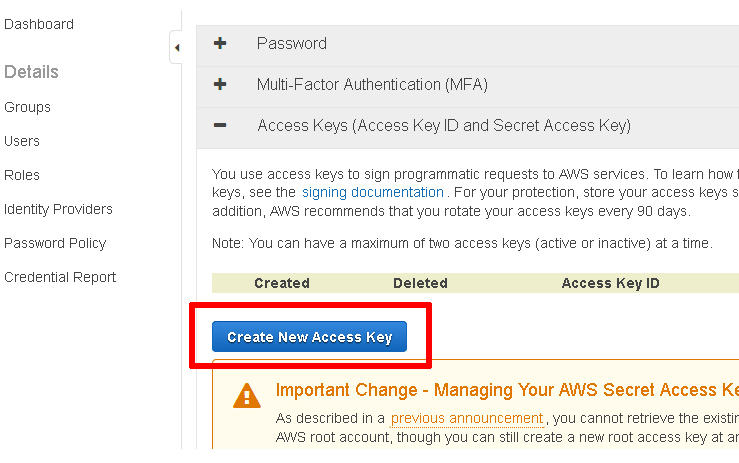739x463 pixels.
Task: Expand the Multi-Factor Authentication (MFA) section
Action: [468, 84]
